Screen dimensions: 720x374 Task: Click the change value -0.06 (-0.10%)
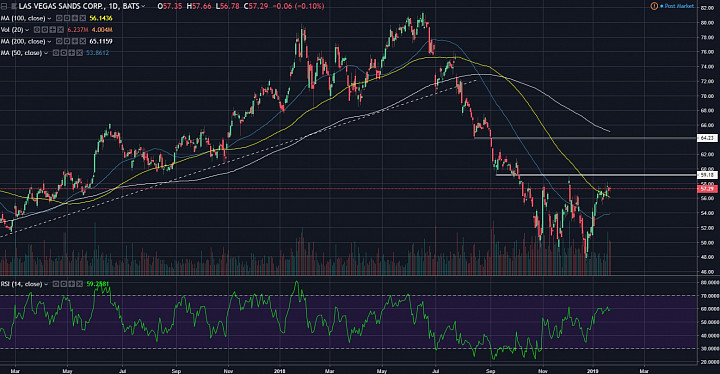click(298, 6)
